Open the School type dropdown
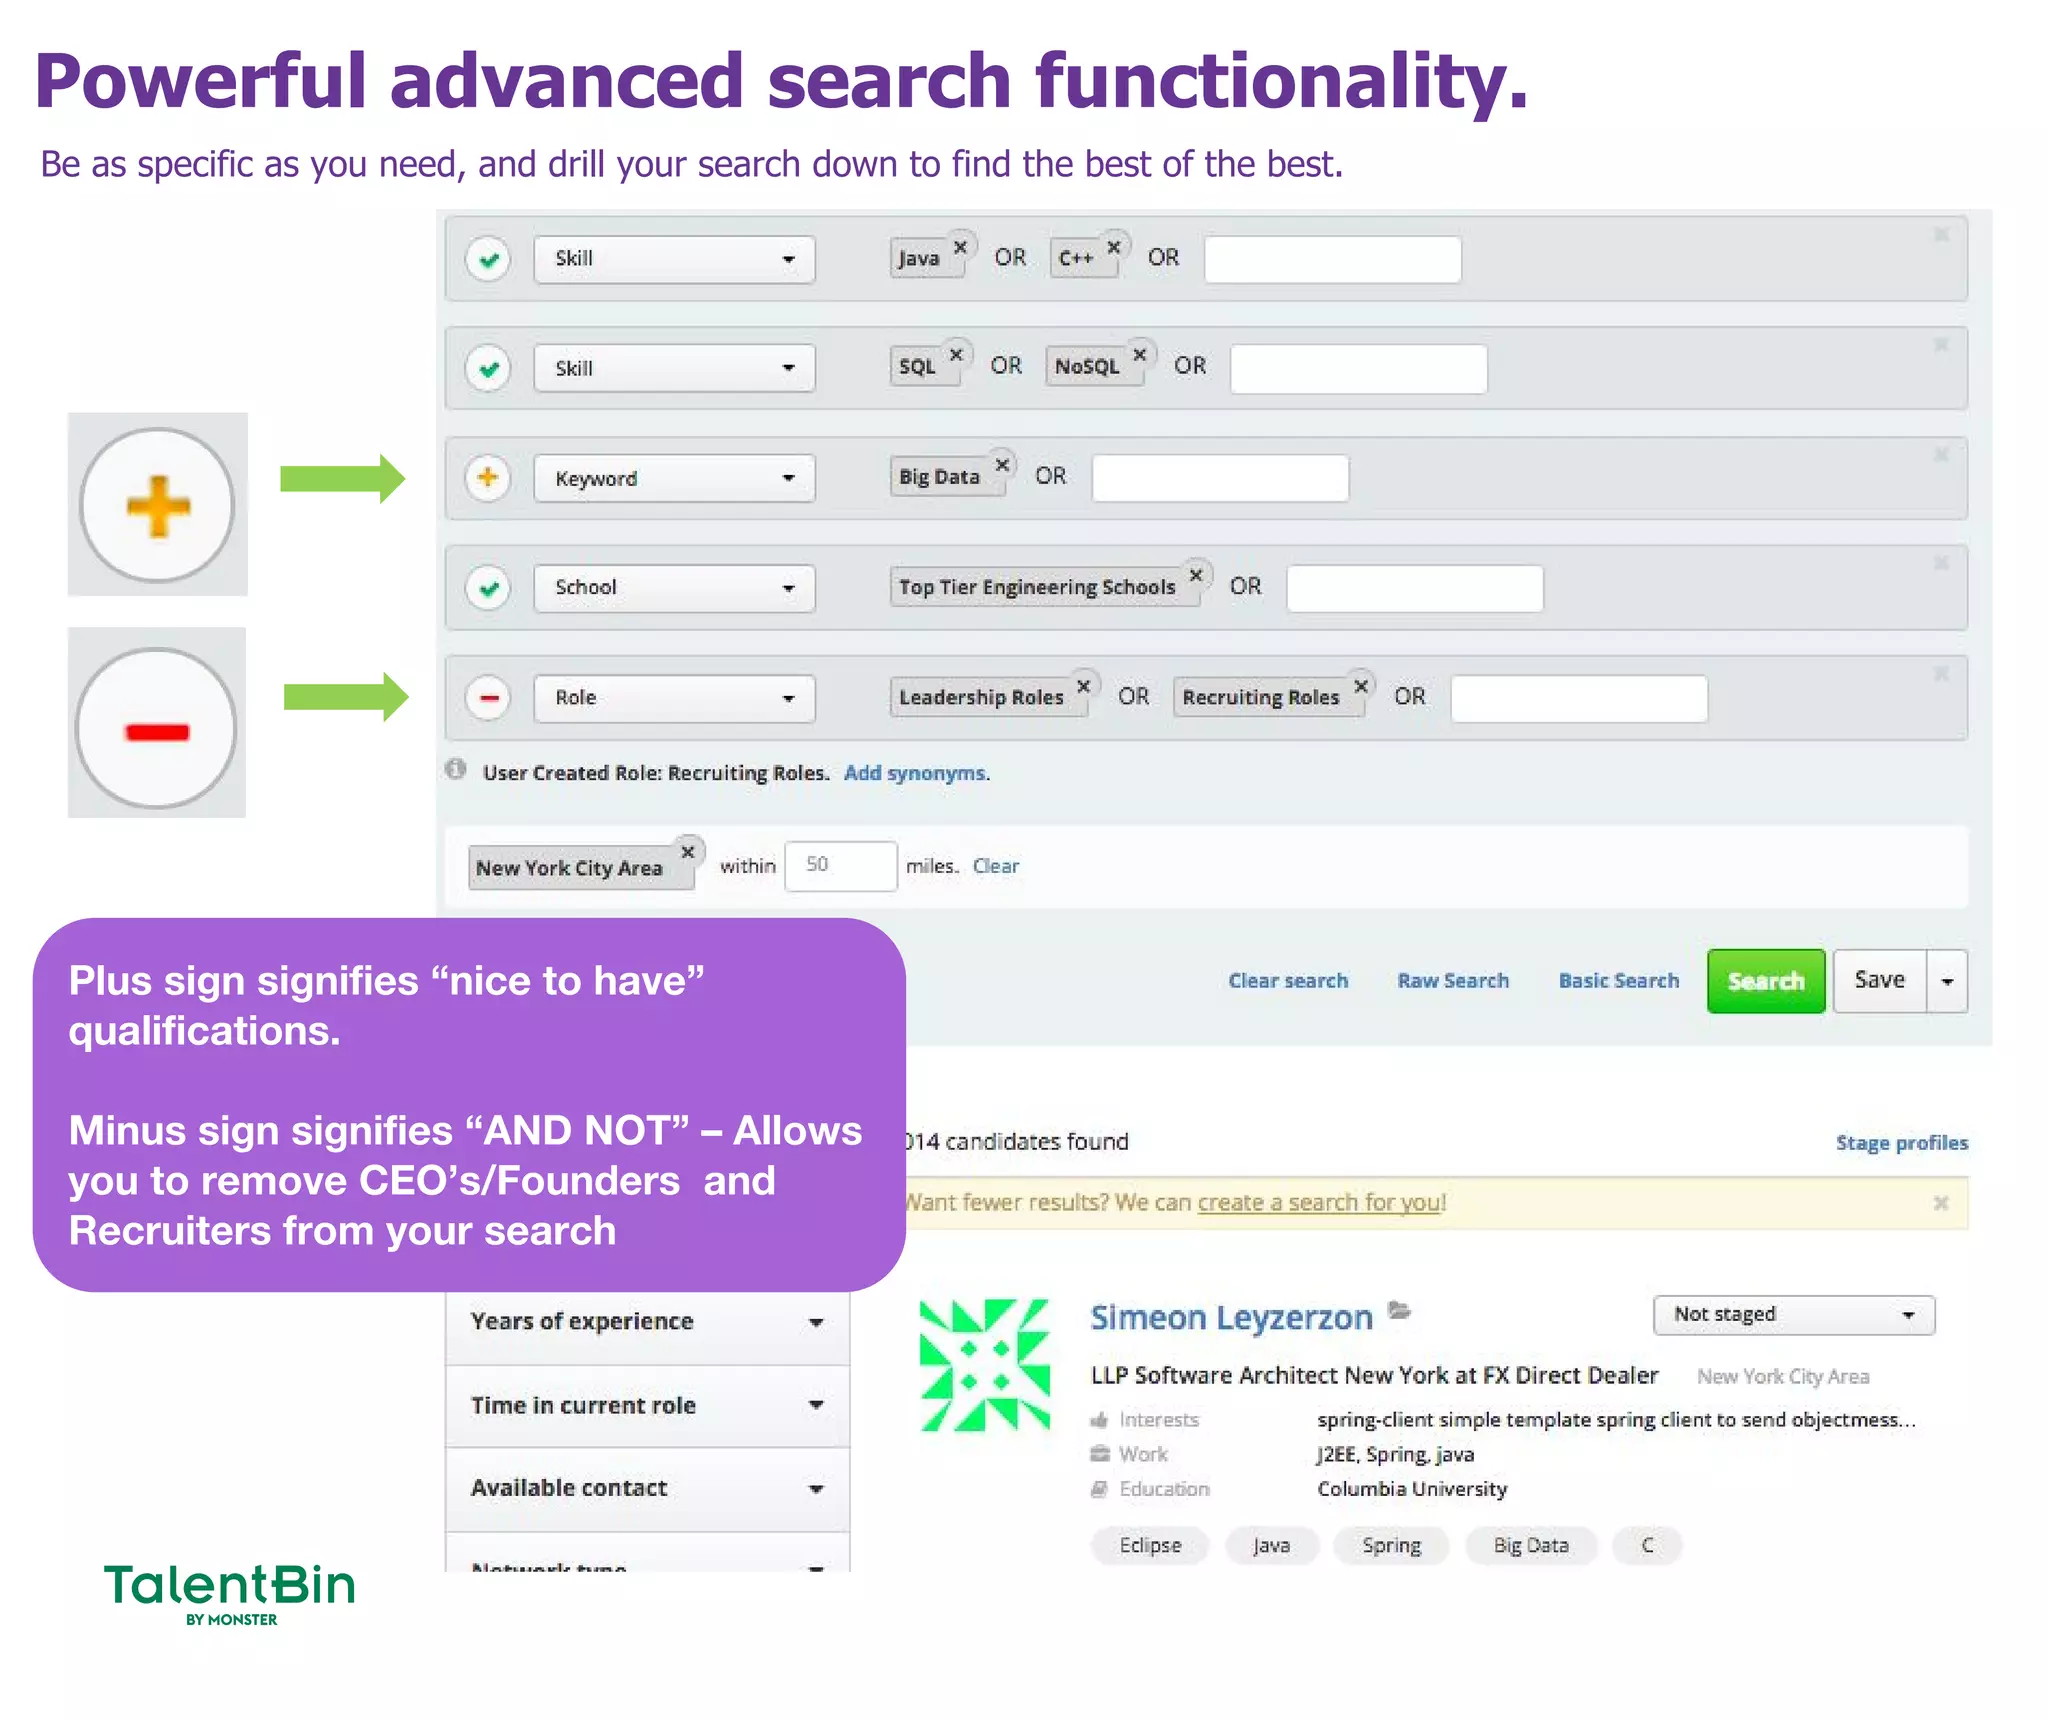Screen dimensions: 2048x1720 (x=674, y=588)
